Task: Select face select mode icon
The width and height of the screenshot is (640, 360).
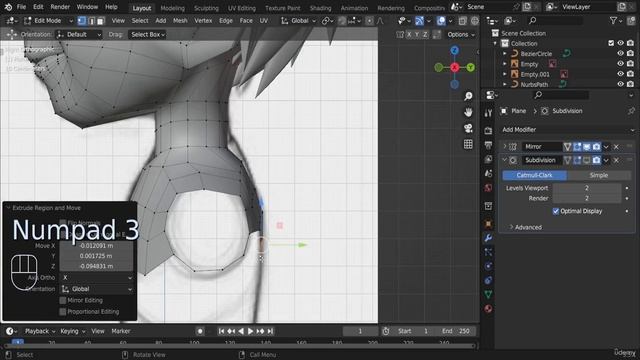Action: coord(100,20)
